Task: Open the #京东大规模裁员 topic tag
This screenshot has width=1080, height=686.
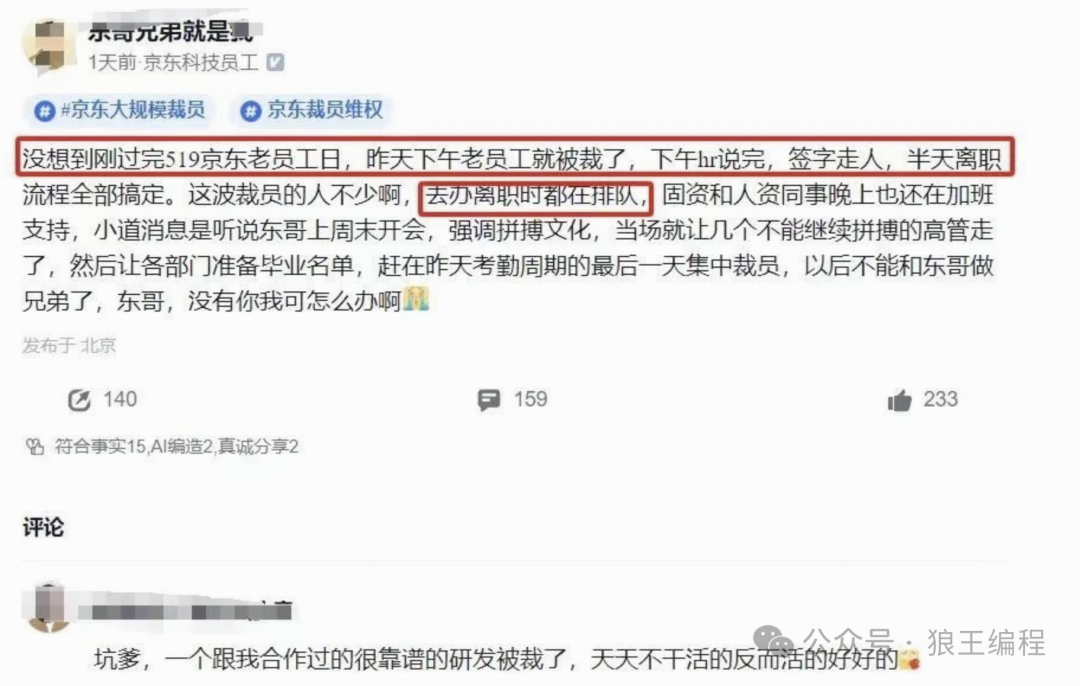Action: pos(121,110)
